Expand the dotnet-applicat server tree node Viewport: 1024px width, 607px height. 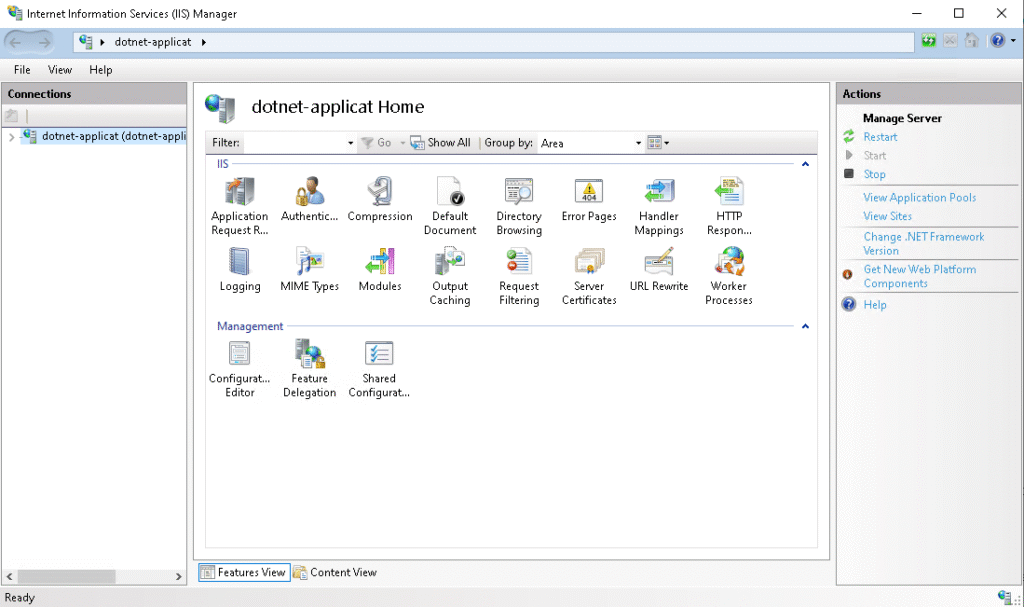click(x=11, y=136)
